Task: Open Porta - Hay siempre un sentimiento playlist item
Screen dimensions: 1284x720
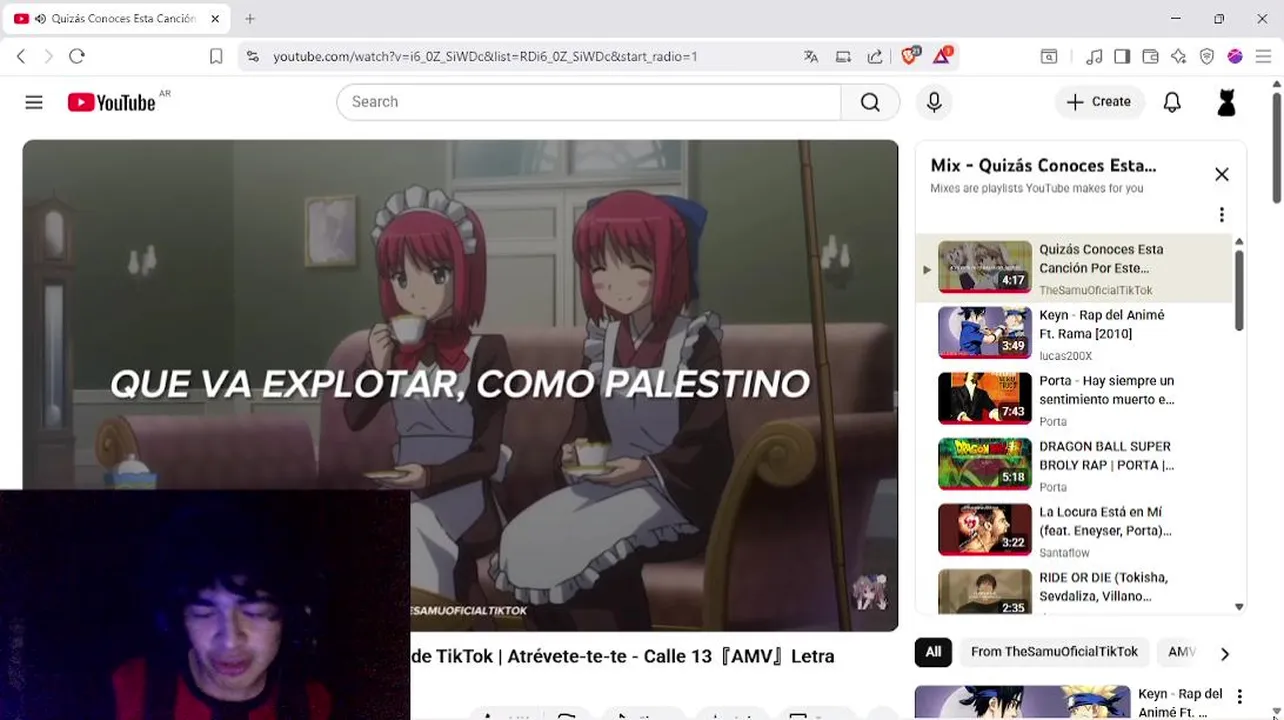Action: (1073, 399)
